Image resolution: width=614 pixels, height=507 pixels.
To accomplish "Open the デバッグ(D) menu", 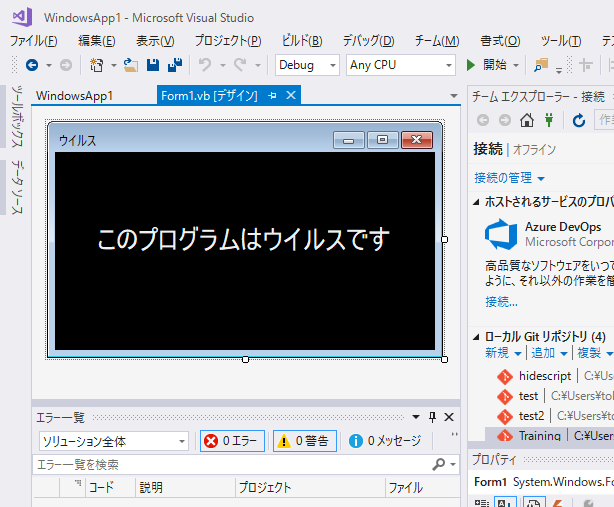I will point(368,41).
